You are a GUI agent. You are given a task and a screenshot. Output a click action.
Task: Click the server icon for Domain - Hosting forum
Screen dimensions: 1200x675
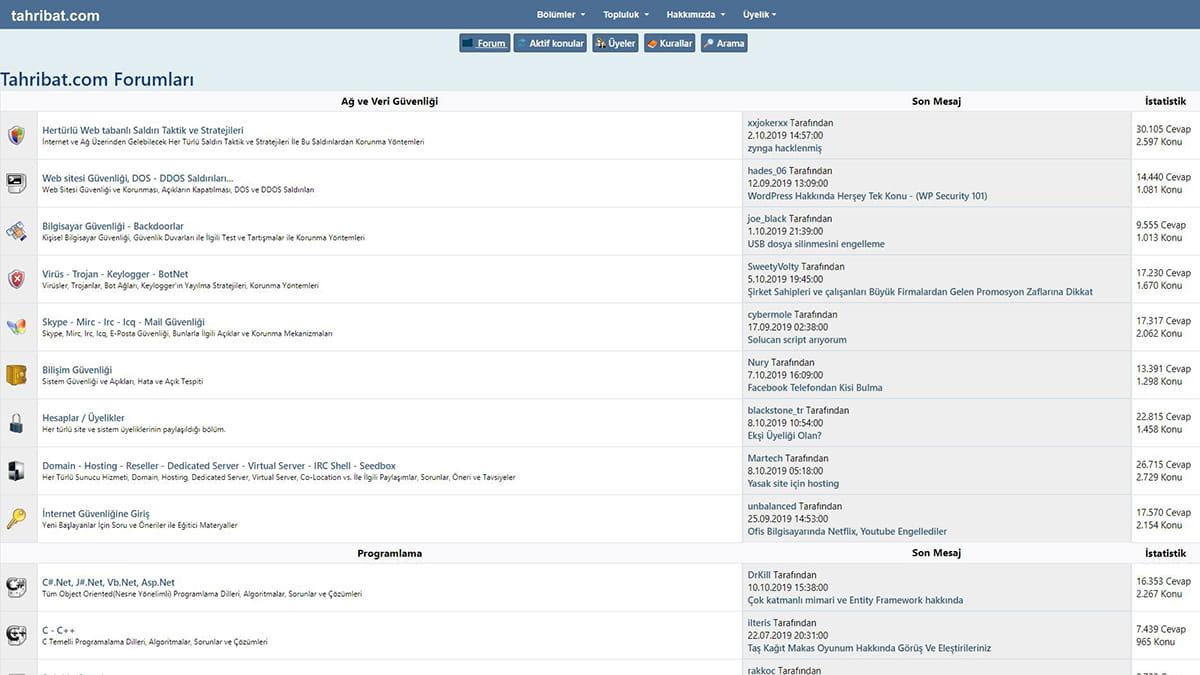[16, 471]
